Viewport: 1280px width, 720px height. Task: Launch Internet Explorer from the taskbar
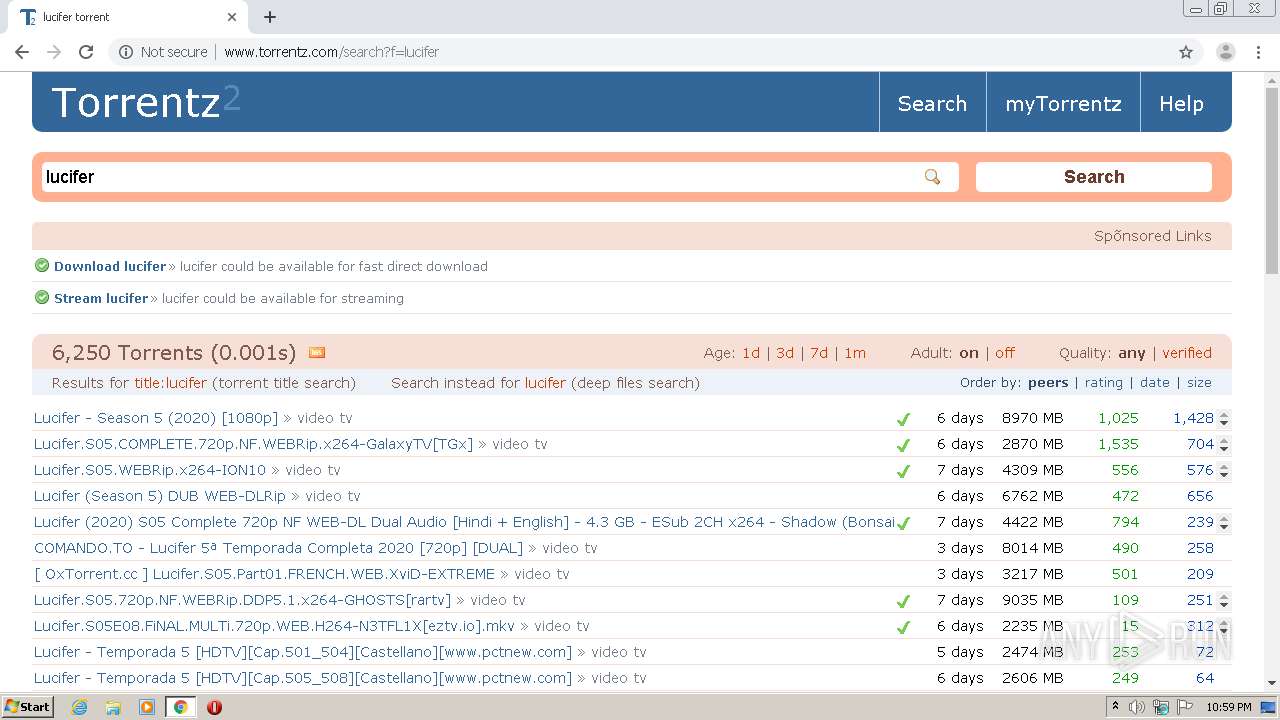[x=79, y=707]
